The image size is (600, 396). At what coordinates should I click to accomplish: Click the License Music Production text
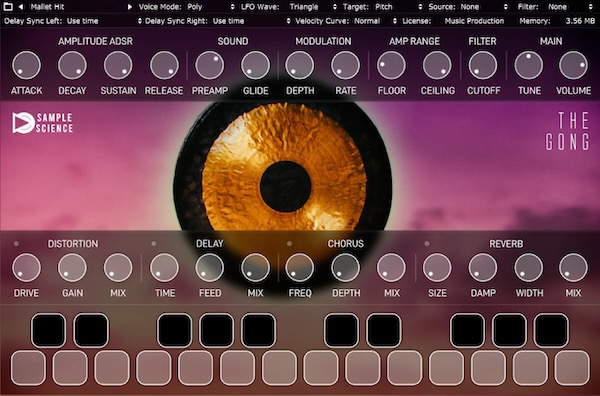pyautogui.click(x=474, y=21)
